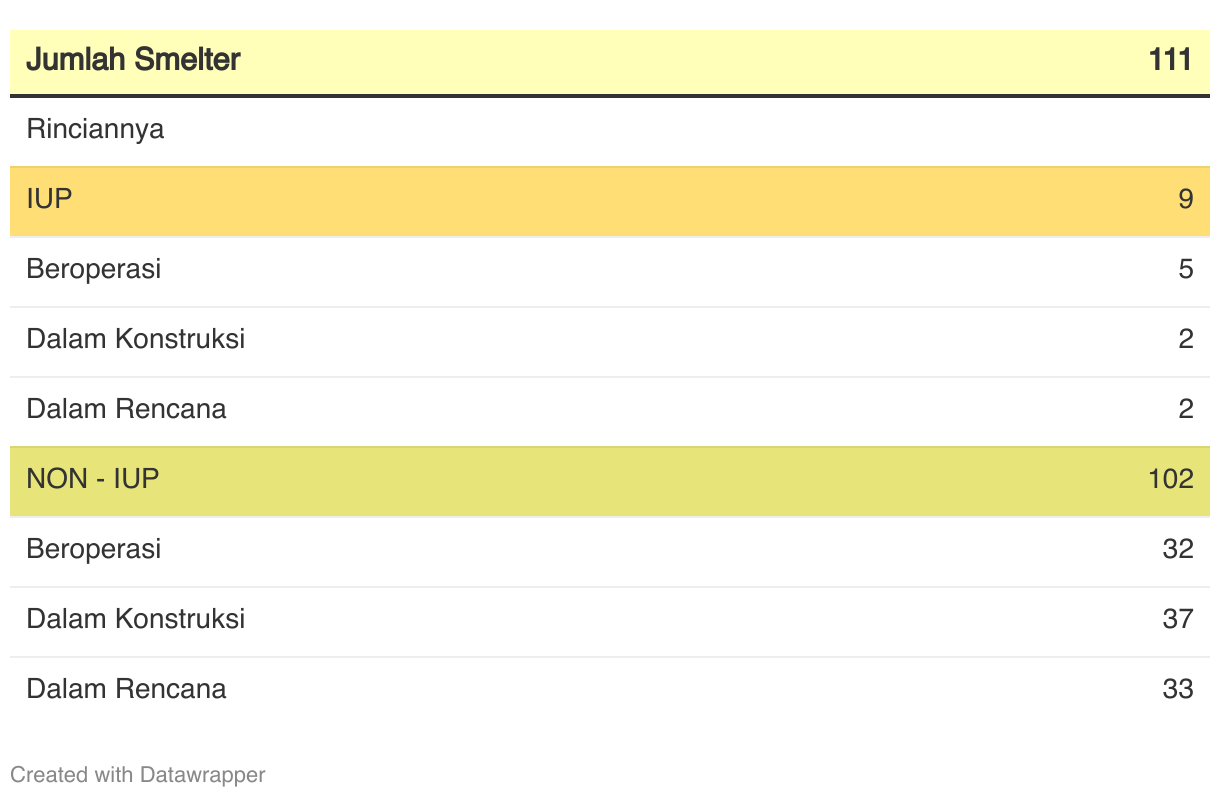This screenshot has height=798, width=1220.
Task: Click the orange IUP row label
Action: (x=50, y=199)
